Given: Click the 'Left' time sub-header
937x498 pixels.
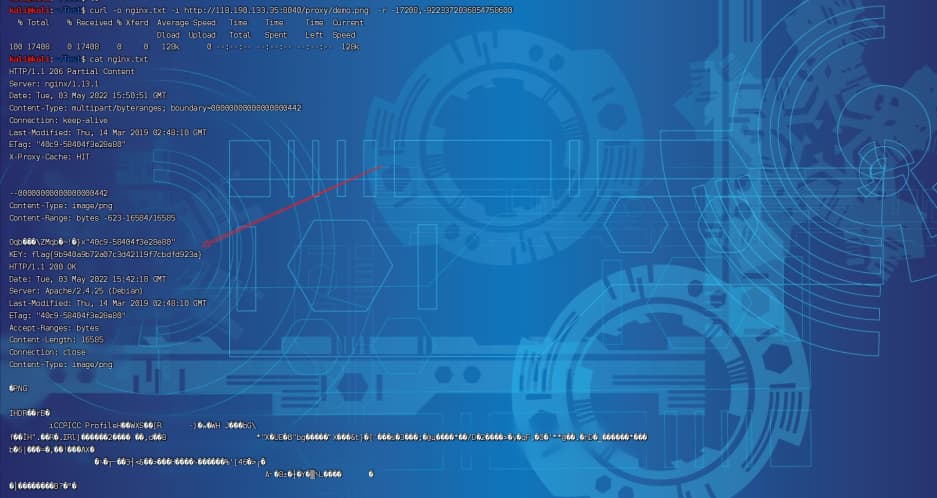Looking at the screenshot, I should [x=314, y=35].
